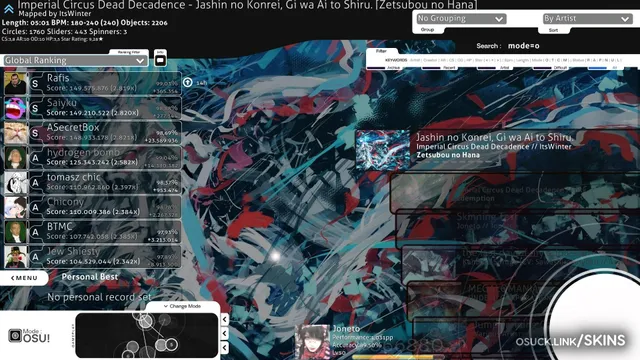Click the Status keyword in the filter bar
Screen dimensions: 640x360
coord(578,60)
